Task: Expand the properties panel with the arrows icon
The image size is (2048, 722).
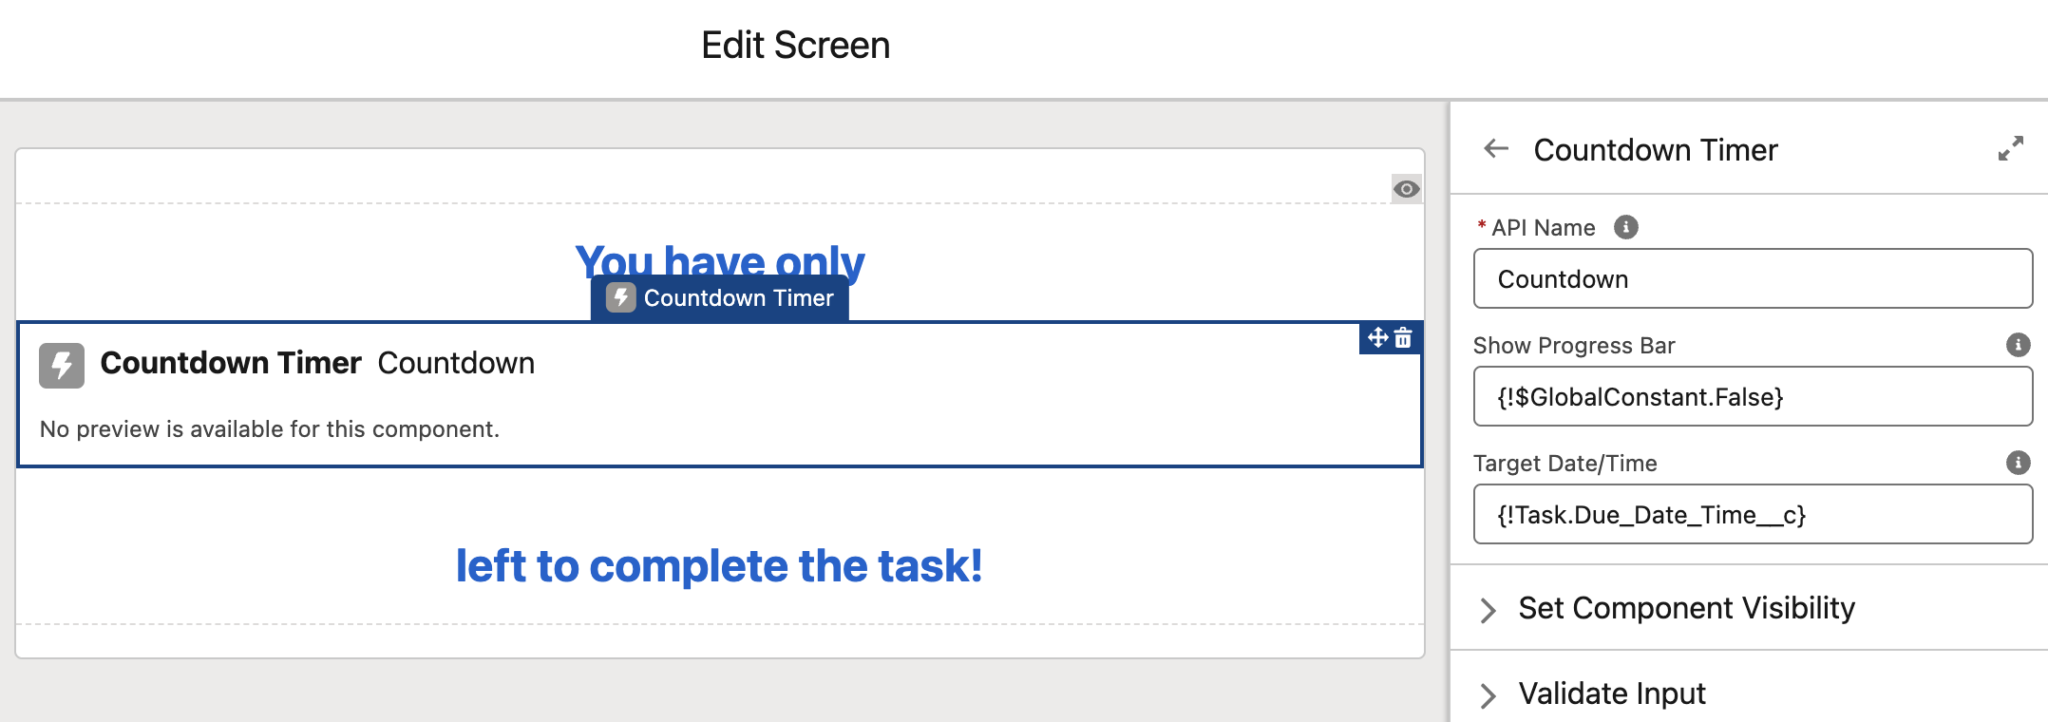Action: click(x=2010, y=149)
